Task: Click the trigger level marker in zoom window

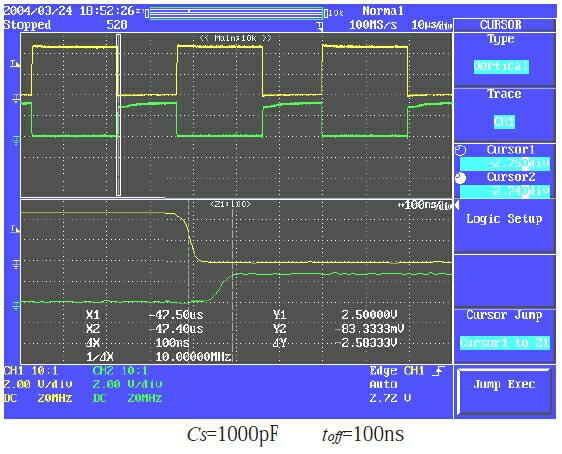Action: [x=15, y=229]
